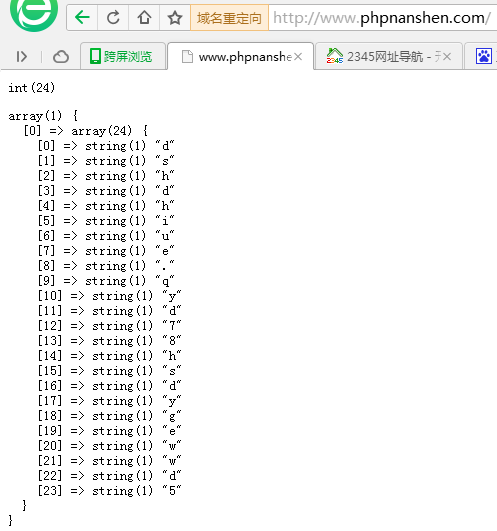497x531 pixels.
Task: Open the cloud sync icon
Action: point(61,57)
